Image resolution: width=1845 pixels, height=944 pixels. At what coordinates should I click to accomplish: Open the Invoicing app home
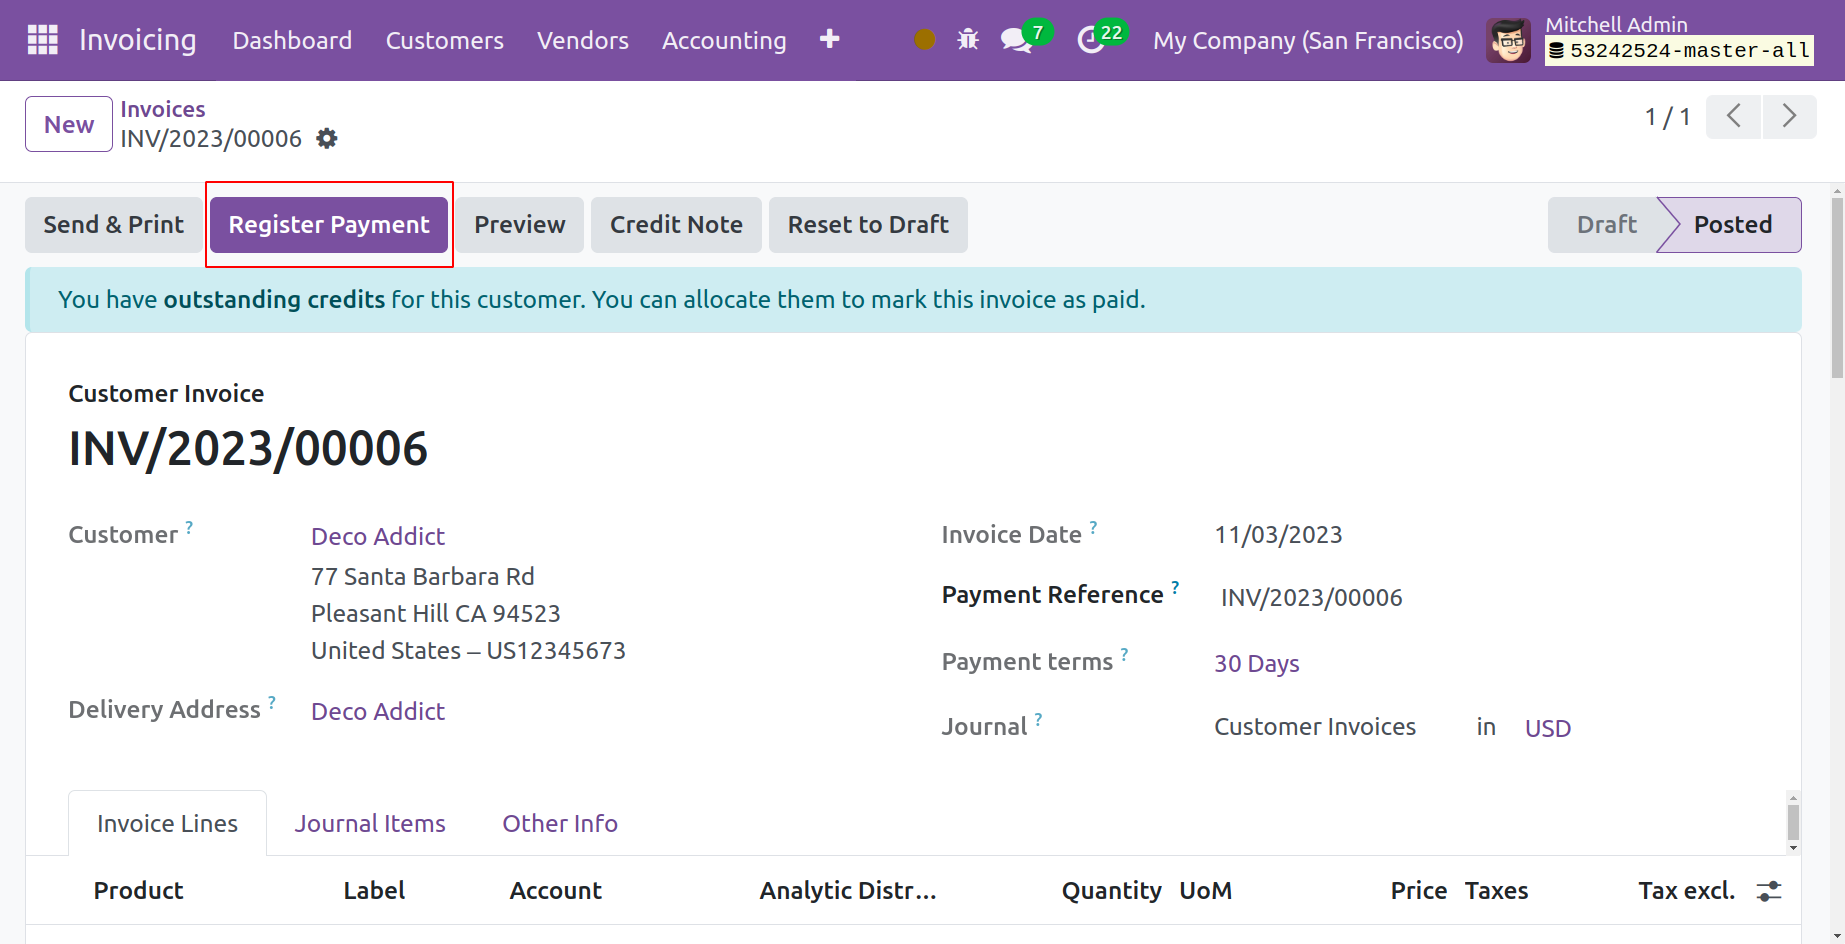(x=138, y=40)
